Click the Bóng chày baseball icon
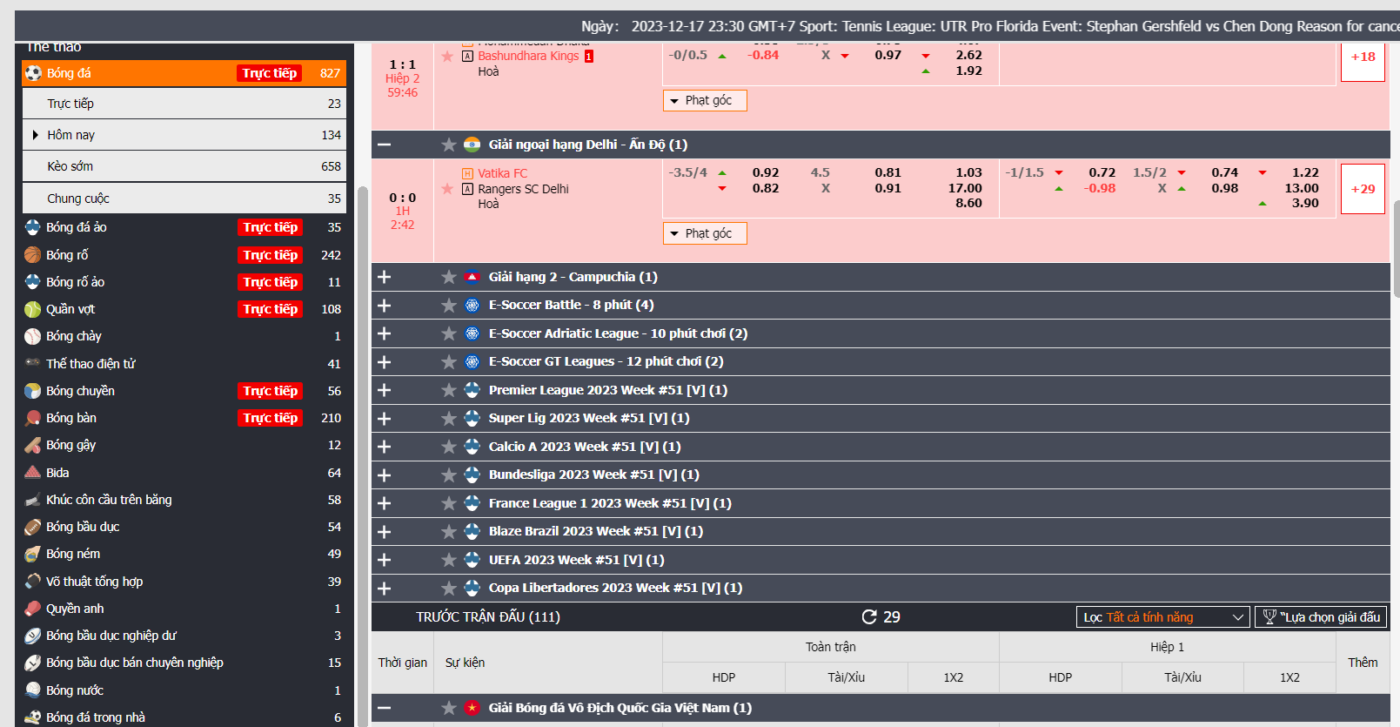Image resolution: width=1400 pixels, height=727 pixels. 33,336
